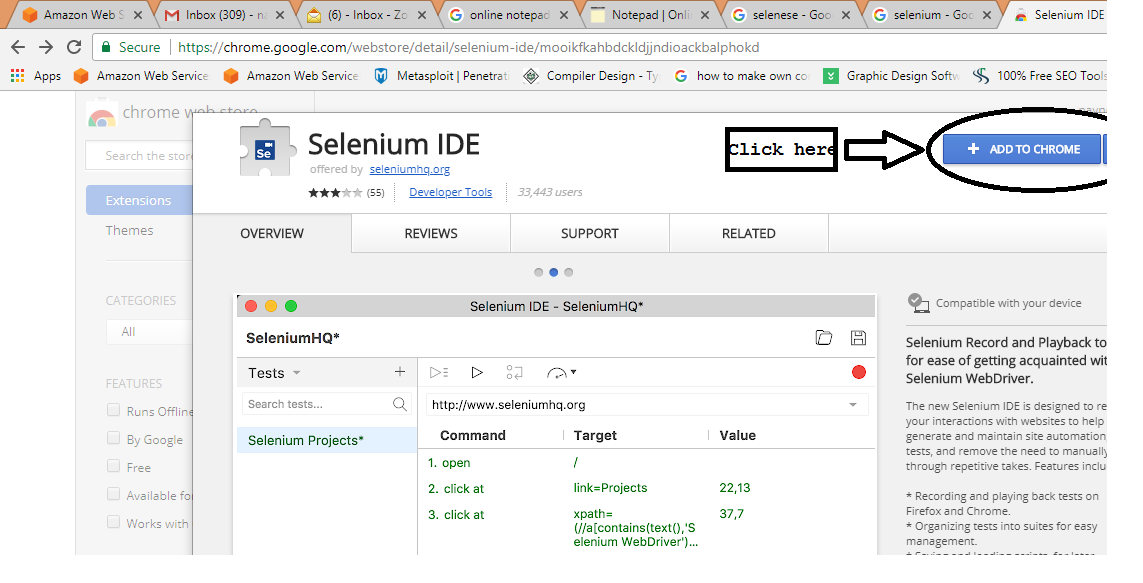
Task: Toggle the By Google checkbox
Action: (x=113, y=437)
